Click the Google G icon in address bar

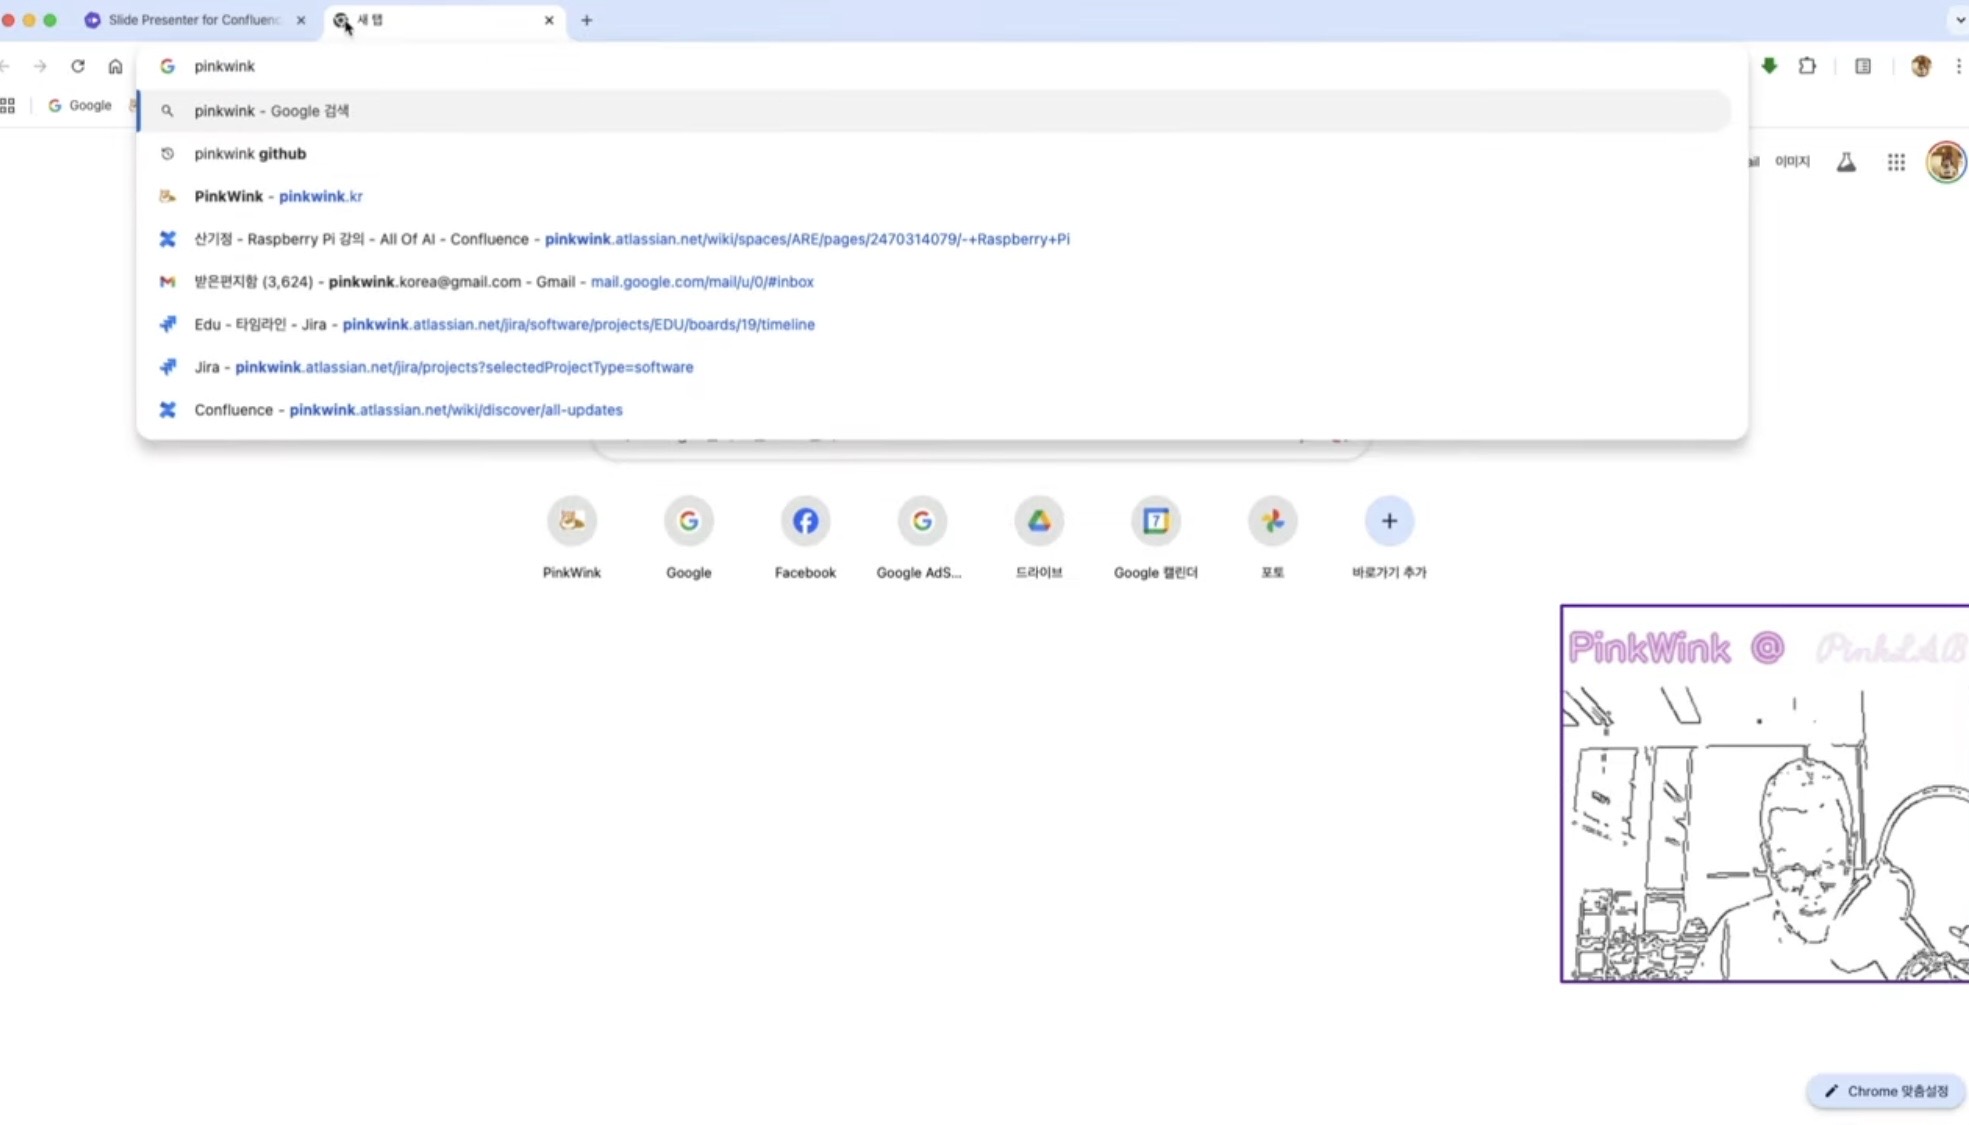point(167,66)
